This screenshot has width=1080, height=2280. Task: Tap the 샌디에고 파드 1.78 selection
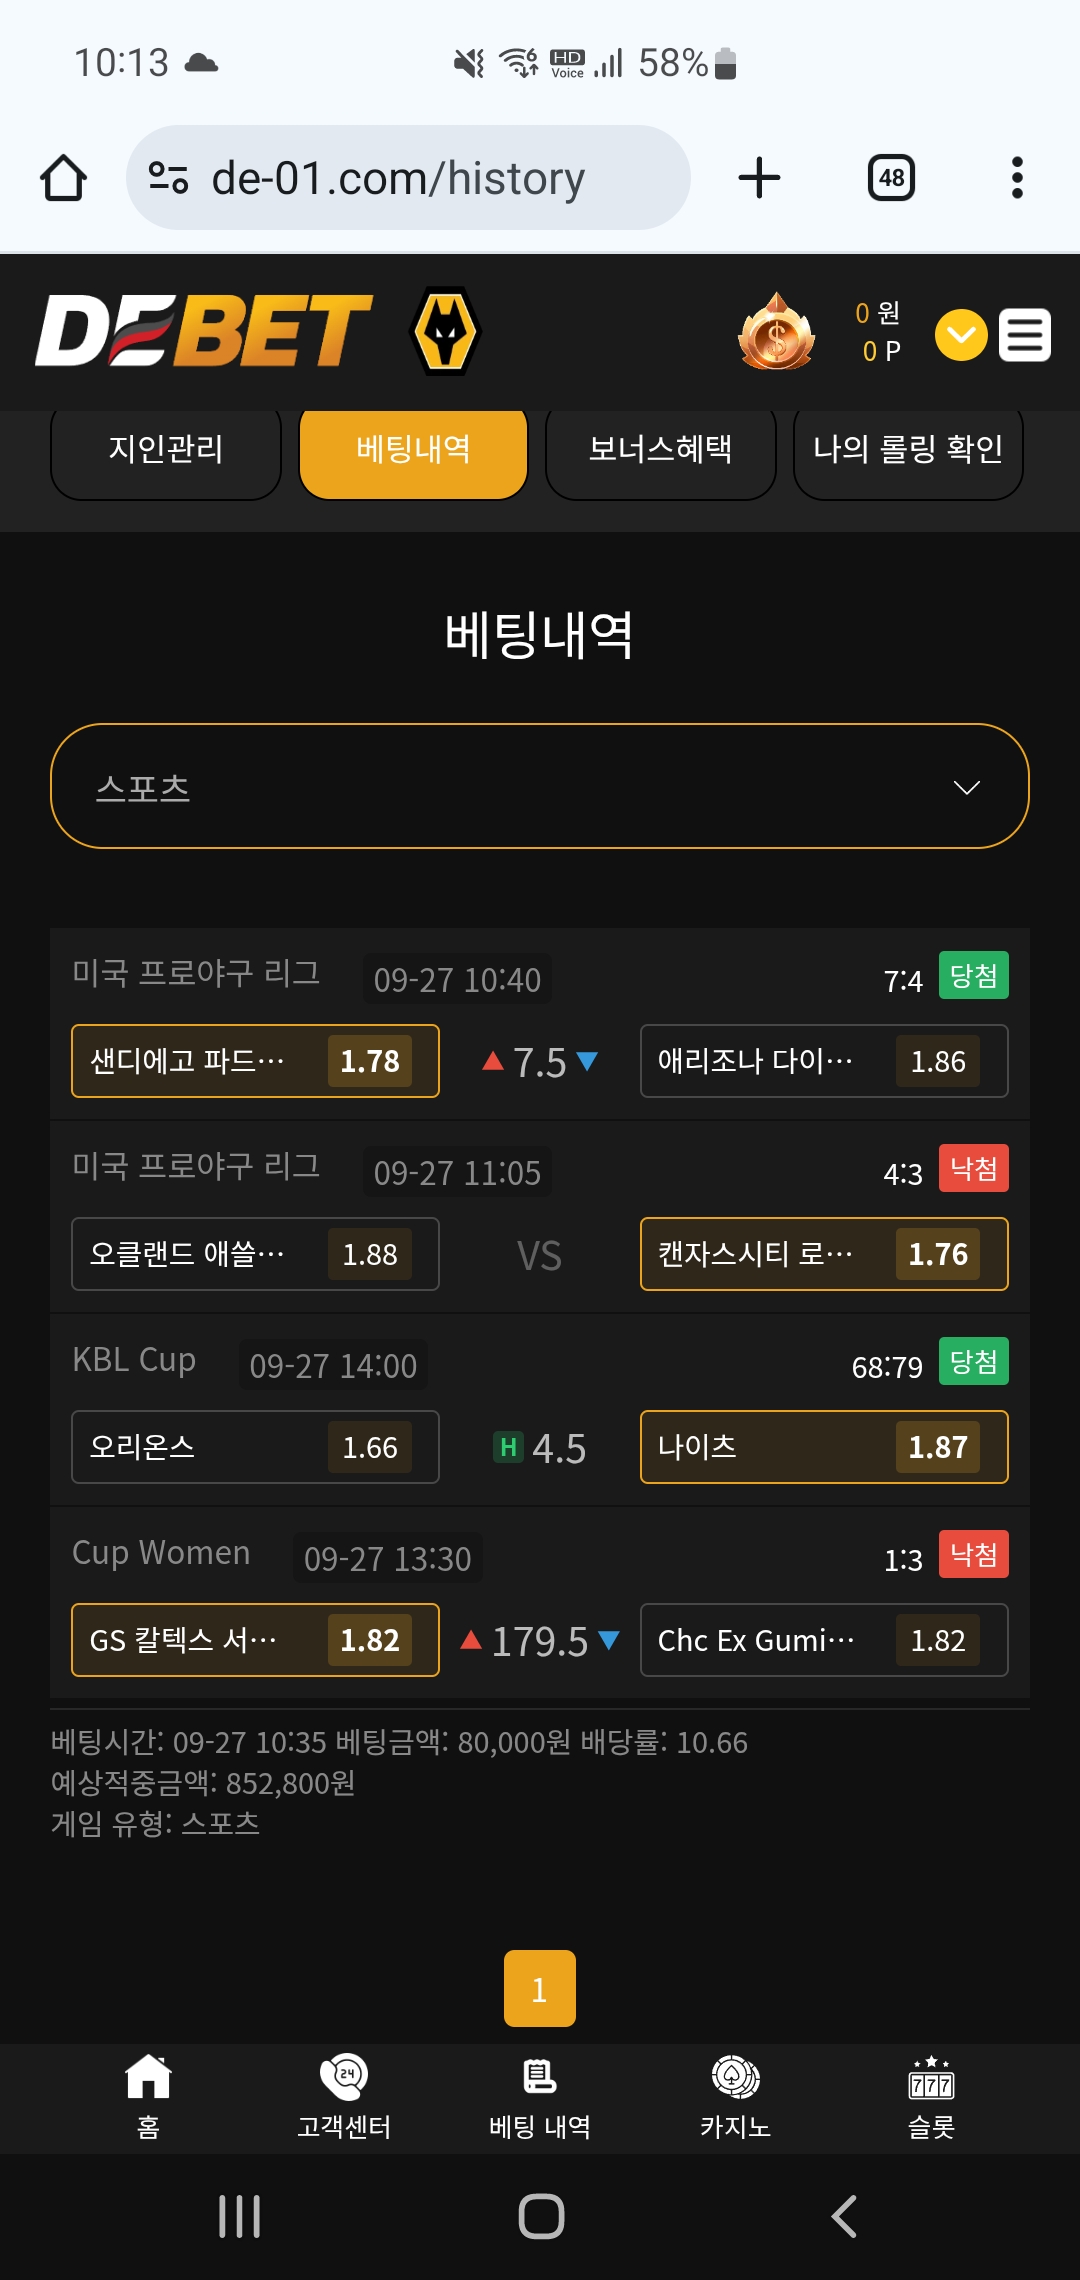pos(255,1061)
